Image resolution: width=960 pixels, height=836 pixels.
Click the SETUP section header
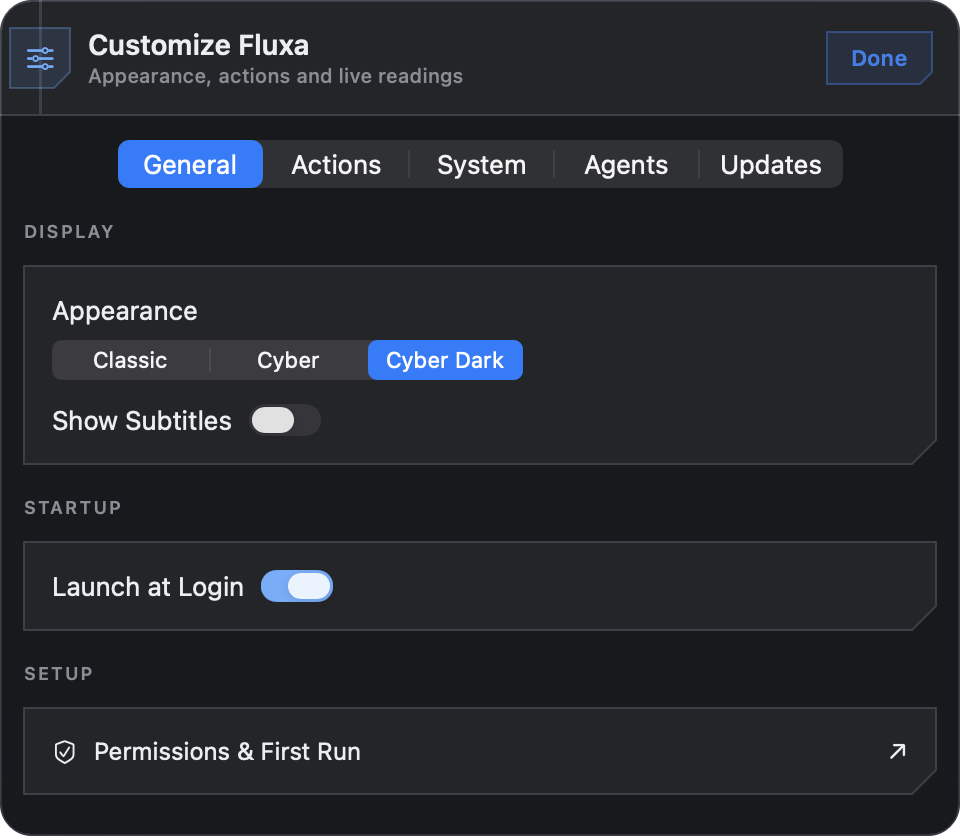point(59,673)
